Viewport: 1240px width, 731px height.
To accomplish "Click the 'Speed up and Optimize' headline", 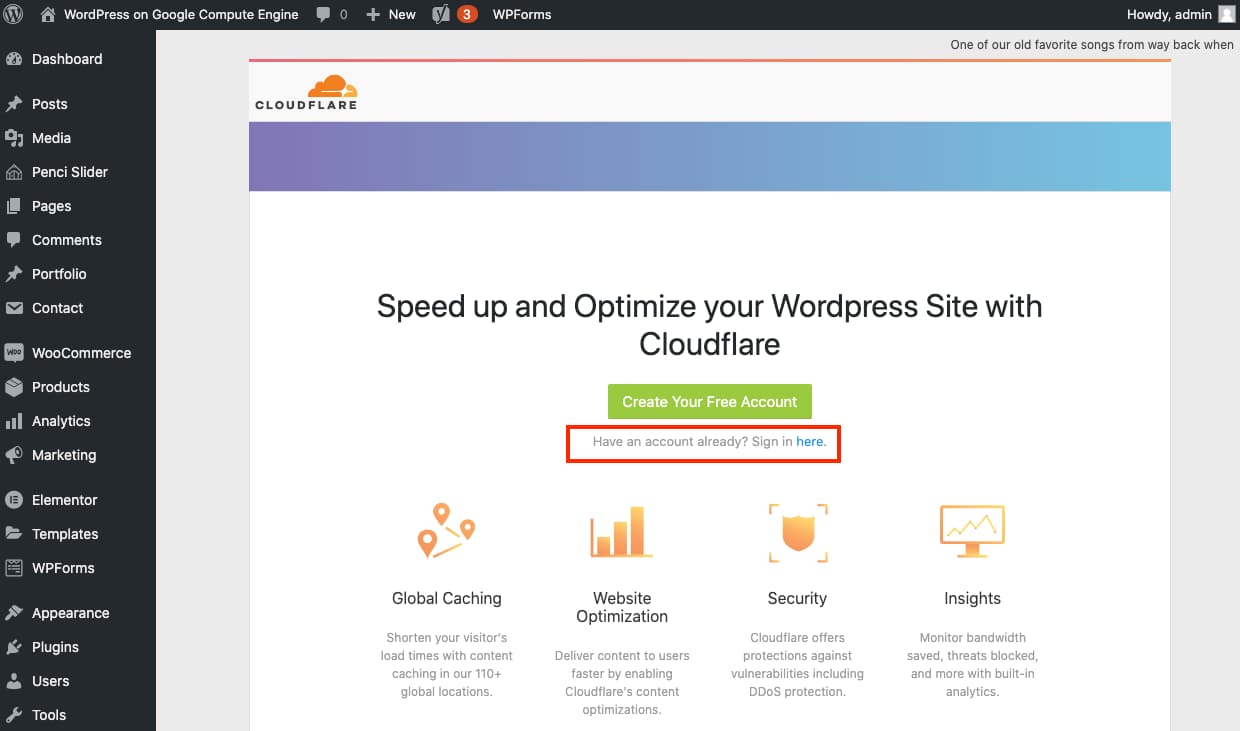I will [710, 325].
